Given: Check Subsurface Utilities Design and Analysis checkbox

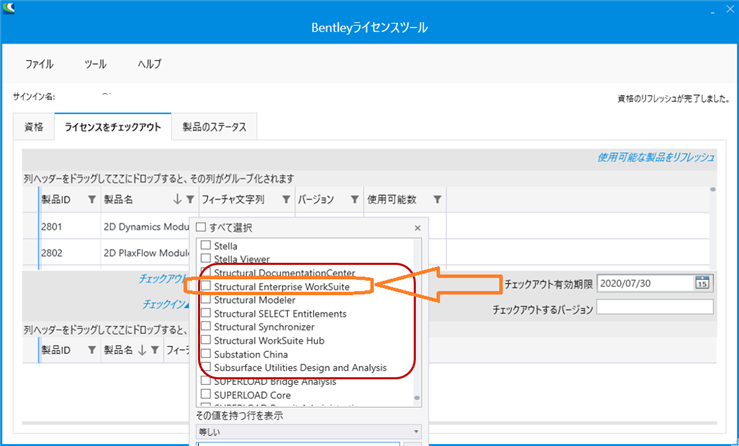Looking at the screenshot, I should tap(205, 367).
